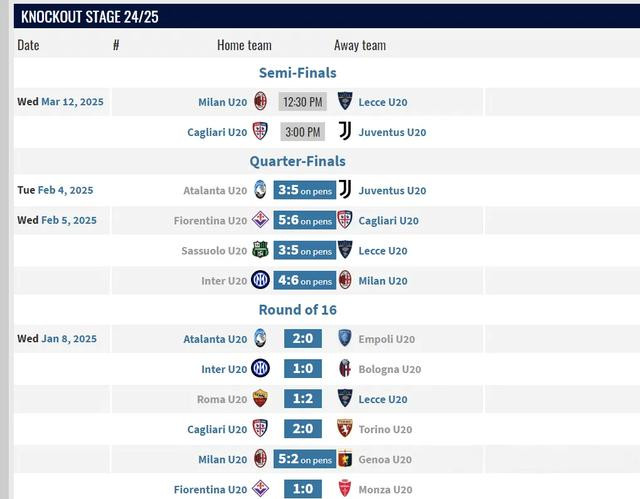Image resolution: width=640 pixels, height=499 pixels.
Task: Click the Roma U20 crest
Action: (x=260, y=398)
